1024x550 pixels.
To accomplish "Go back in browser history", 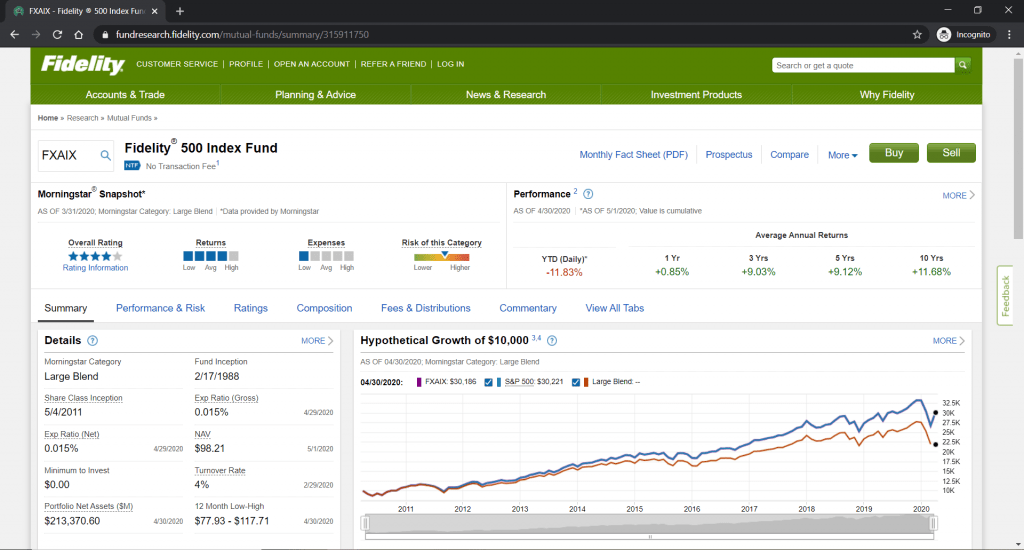I will point(14,35).
